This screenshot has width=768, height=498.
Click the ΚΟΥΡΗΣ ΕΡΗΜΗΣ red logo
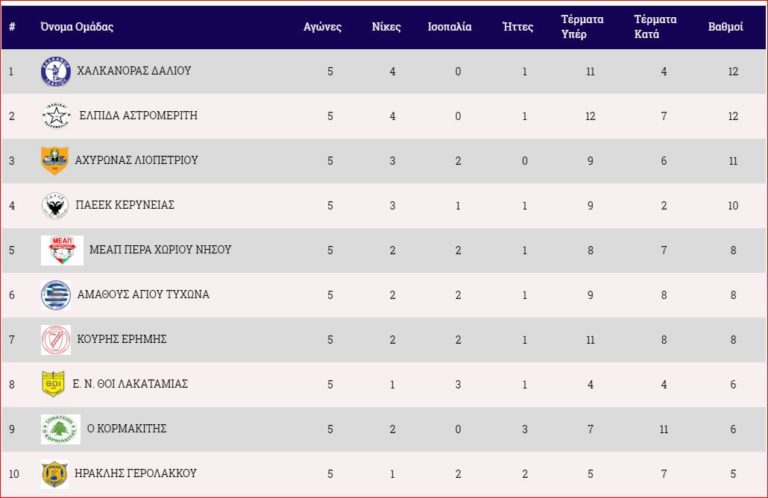point(55,340)
